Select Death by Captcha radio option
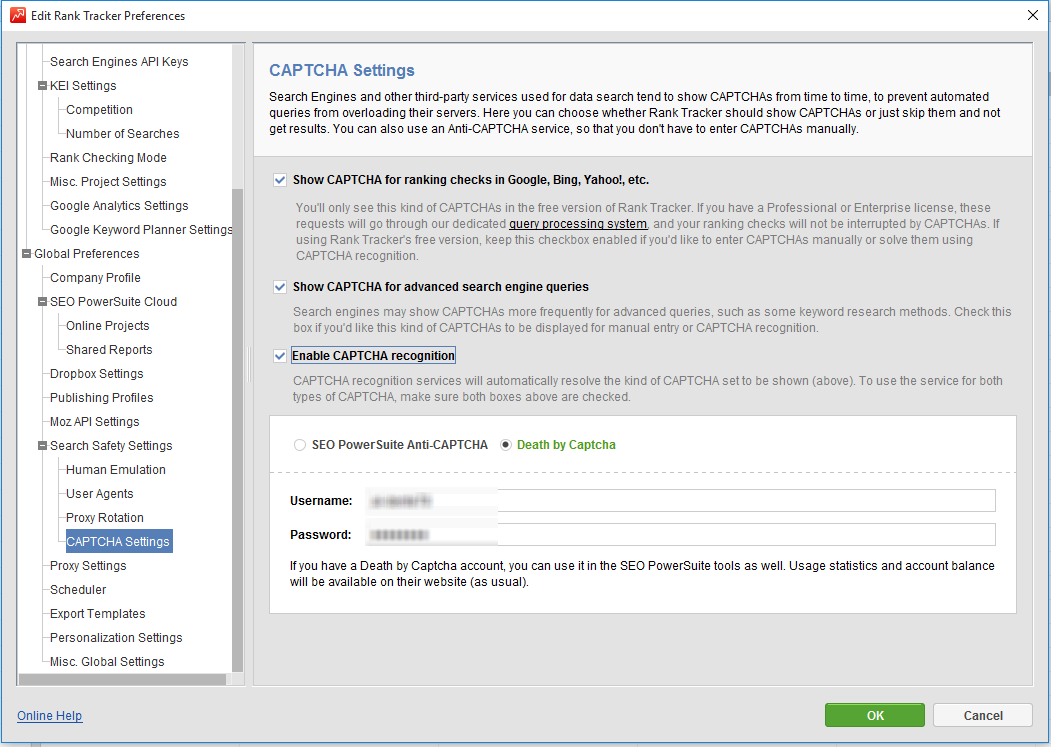 click(506, 445)
